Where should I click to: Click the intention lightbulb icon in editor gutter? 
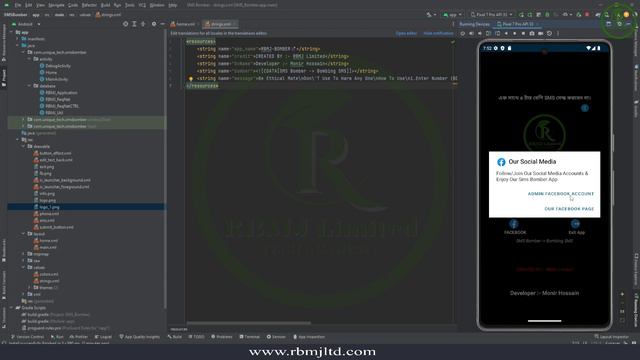(191, 79)
